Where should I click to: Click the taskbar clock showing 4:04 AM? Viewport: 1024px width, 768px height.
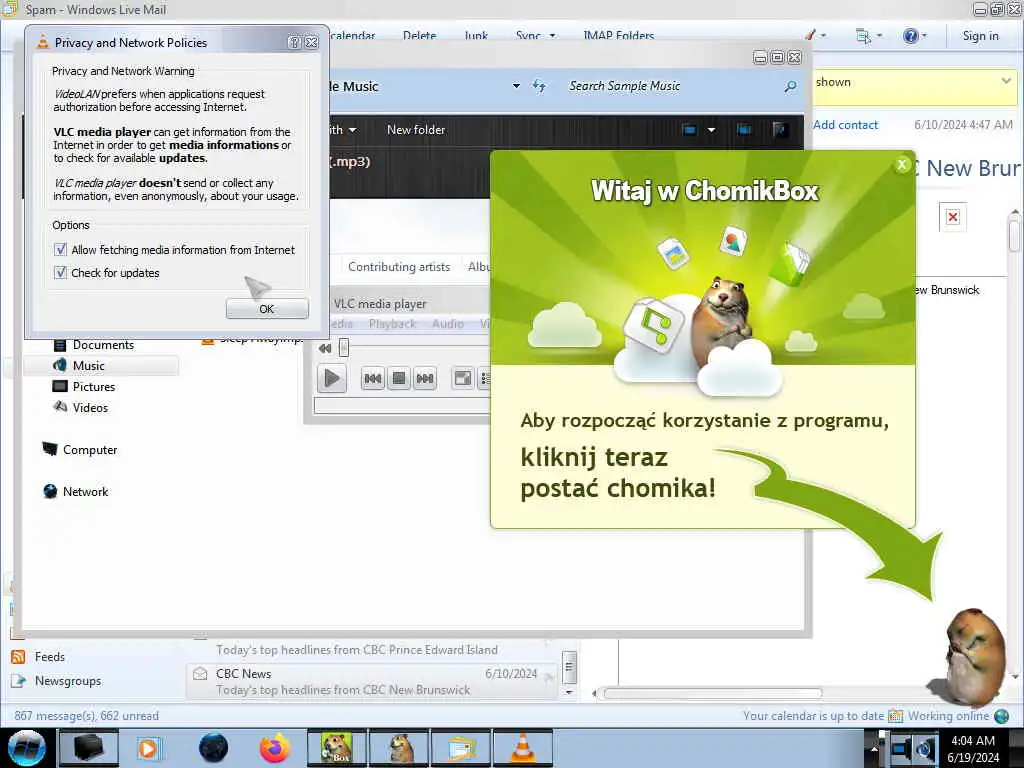coord(973,748)
